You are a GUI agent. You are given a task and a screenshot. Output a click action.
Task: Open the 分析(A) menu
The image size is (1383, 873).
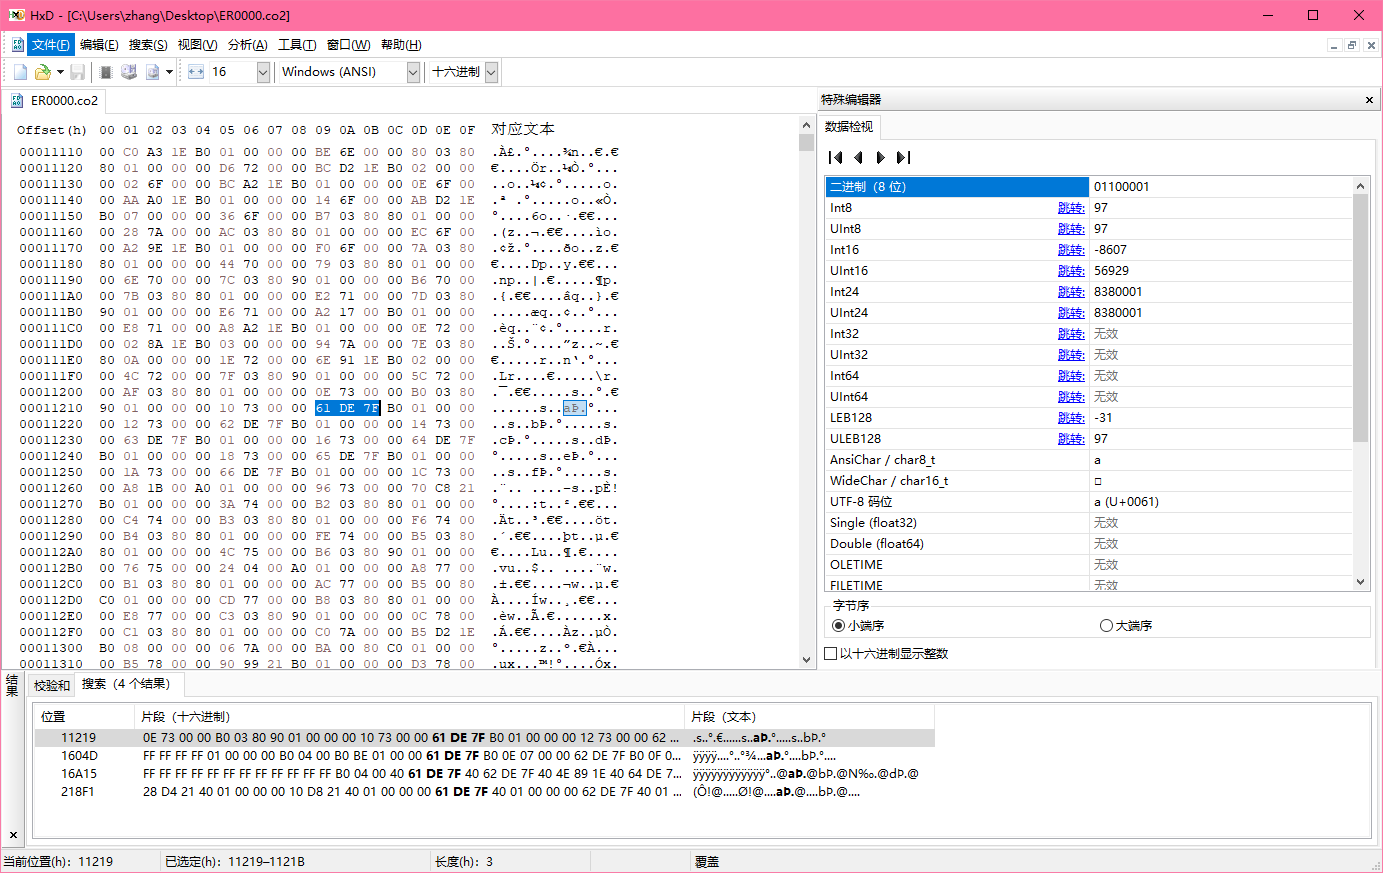[247, 45]
